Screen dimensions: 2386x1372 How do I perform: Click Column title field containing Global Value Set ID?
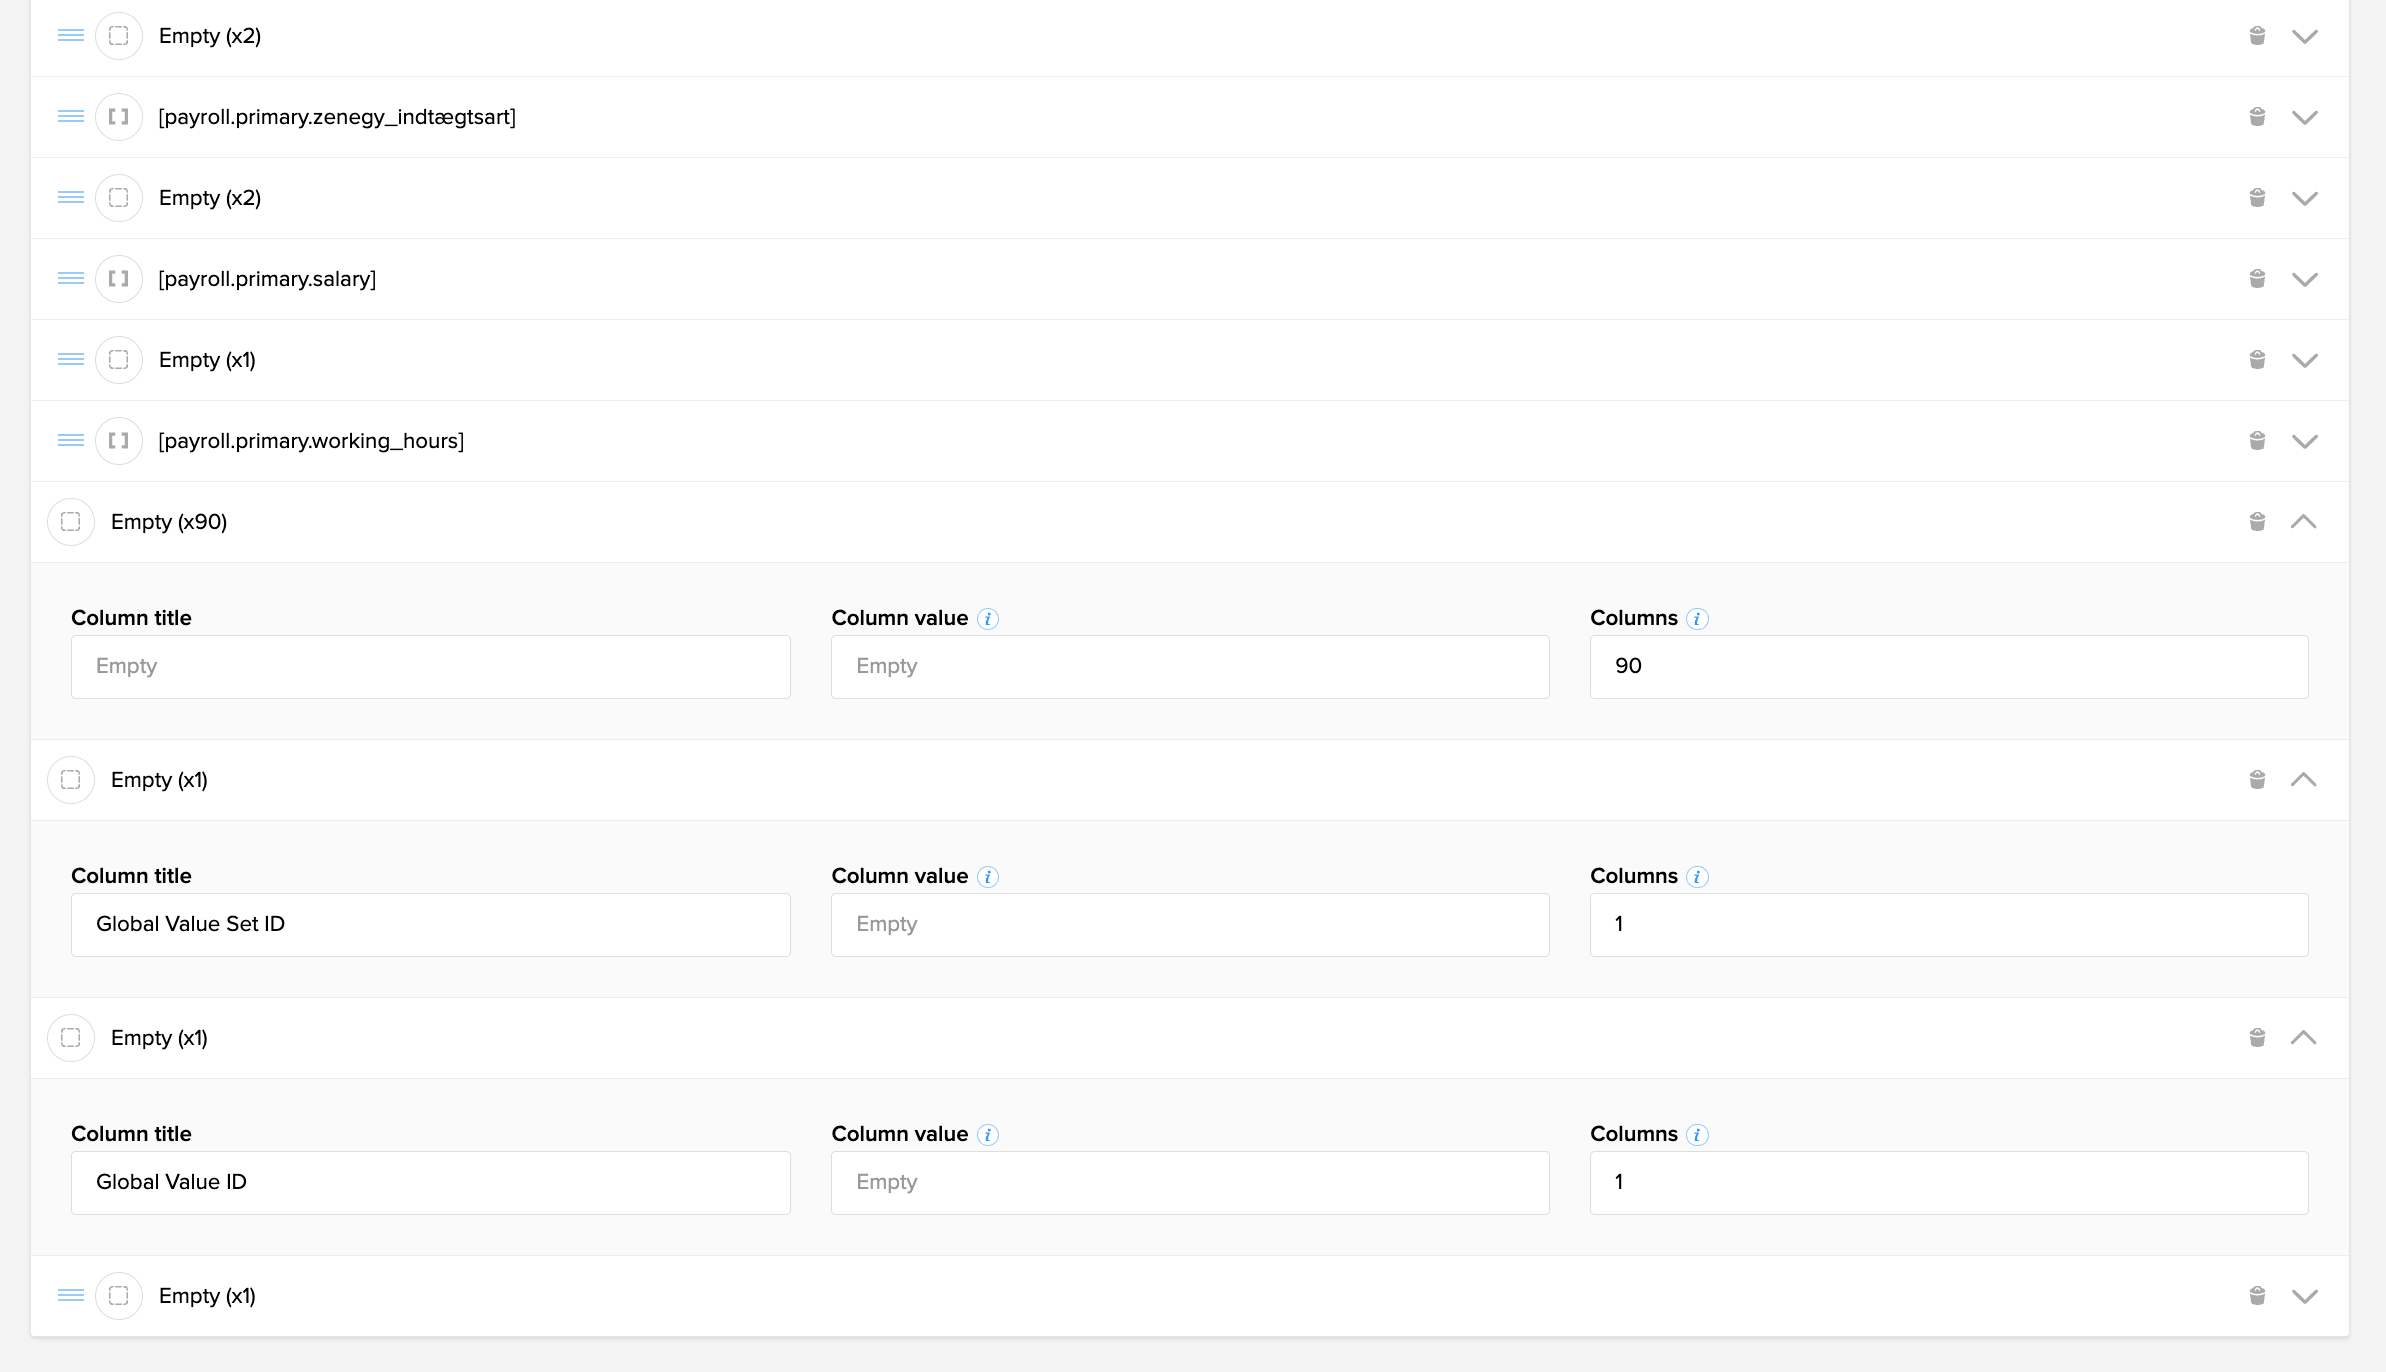point(430,925)
